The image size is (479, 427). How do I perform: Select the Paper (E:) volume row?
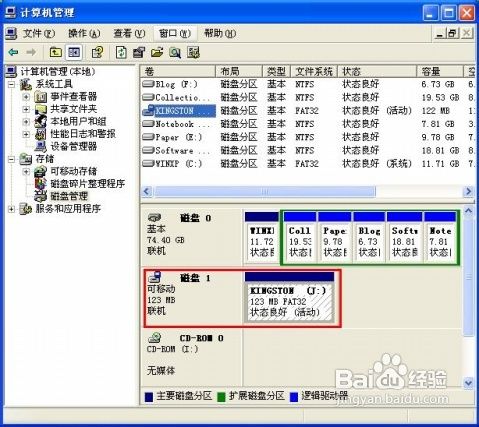(307, 137)
